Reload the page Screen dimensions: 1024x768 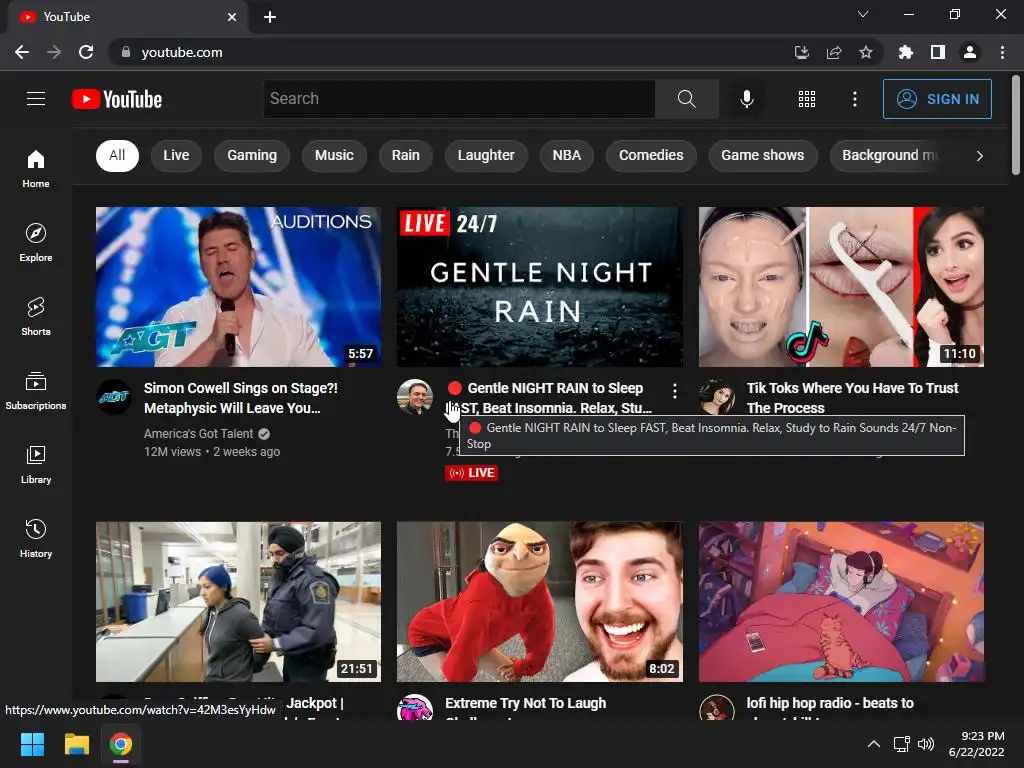tap(86, 52)
